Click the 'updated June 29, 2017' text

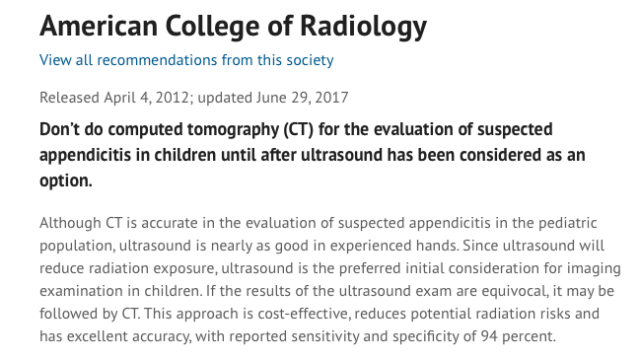273,98
